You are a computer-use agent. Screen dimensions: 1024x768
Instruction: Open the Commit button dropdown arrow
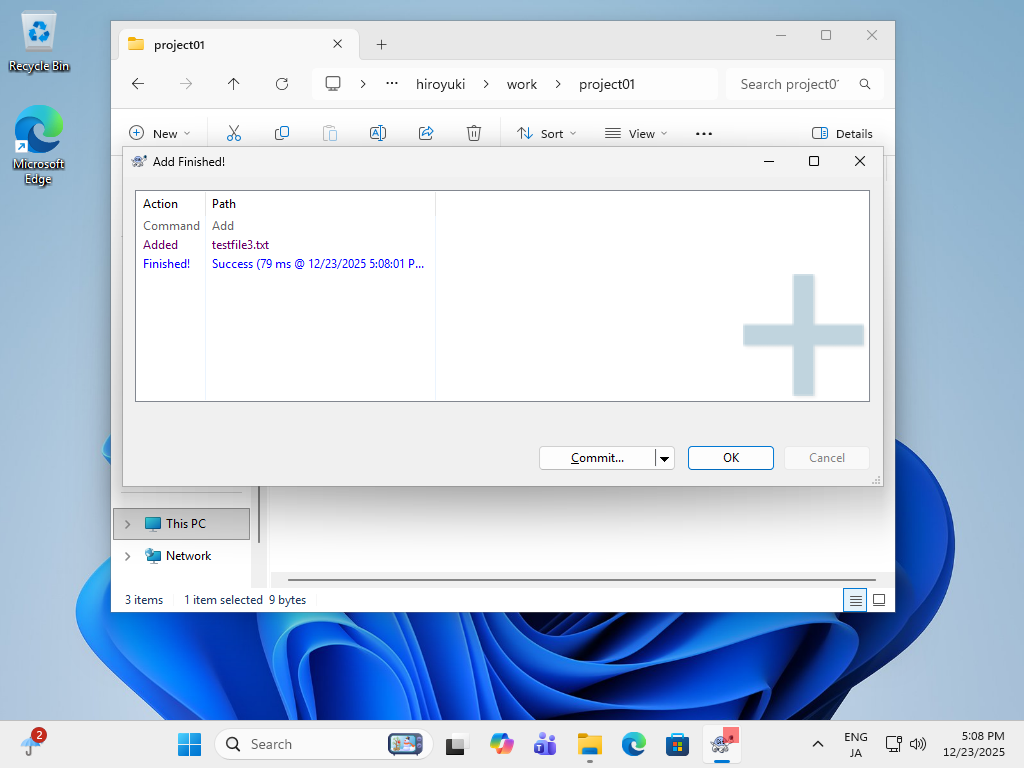(665, 458)
